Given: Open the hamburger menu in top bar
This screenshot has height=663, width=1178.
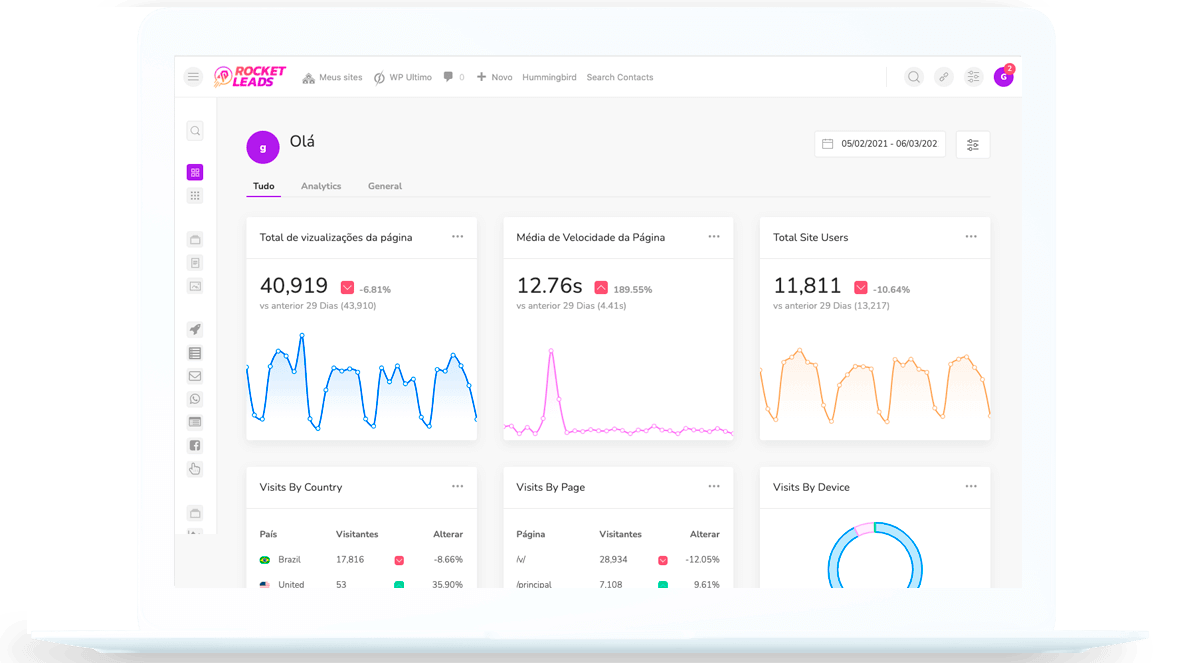Looking at the screenshot, I should pyautogui.click(x=194, y=77).
